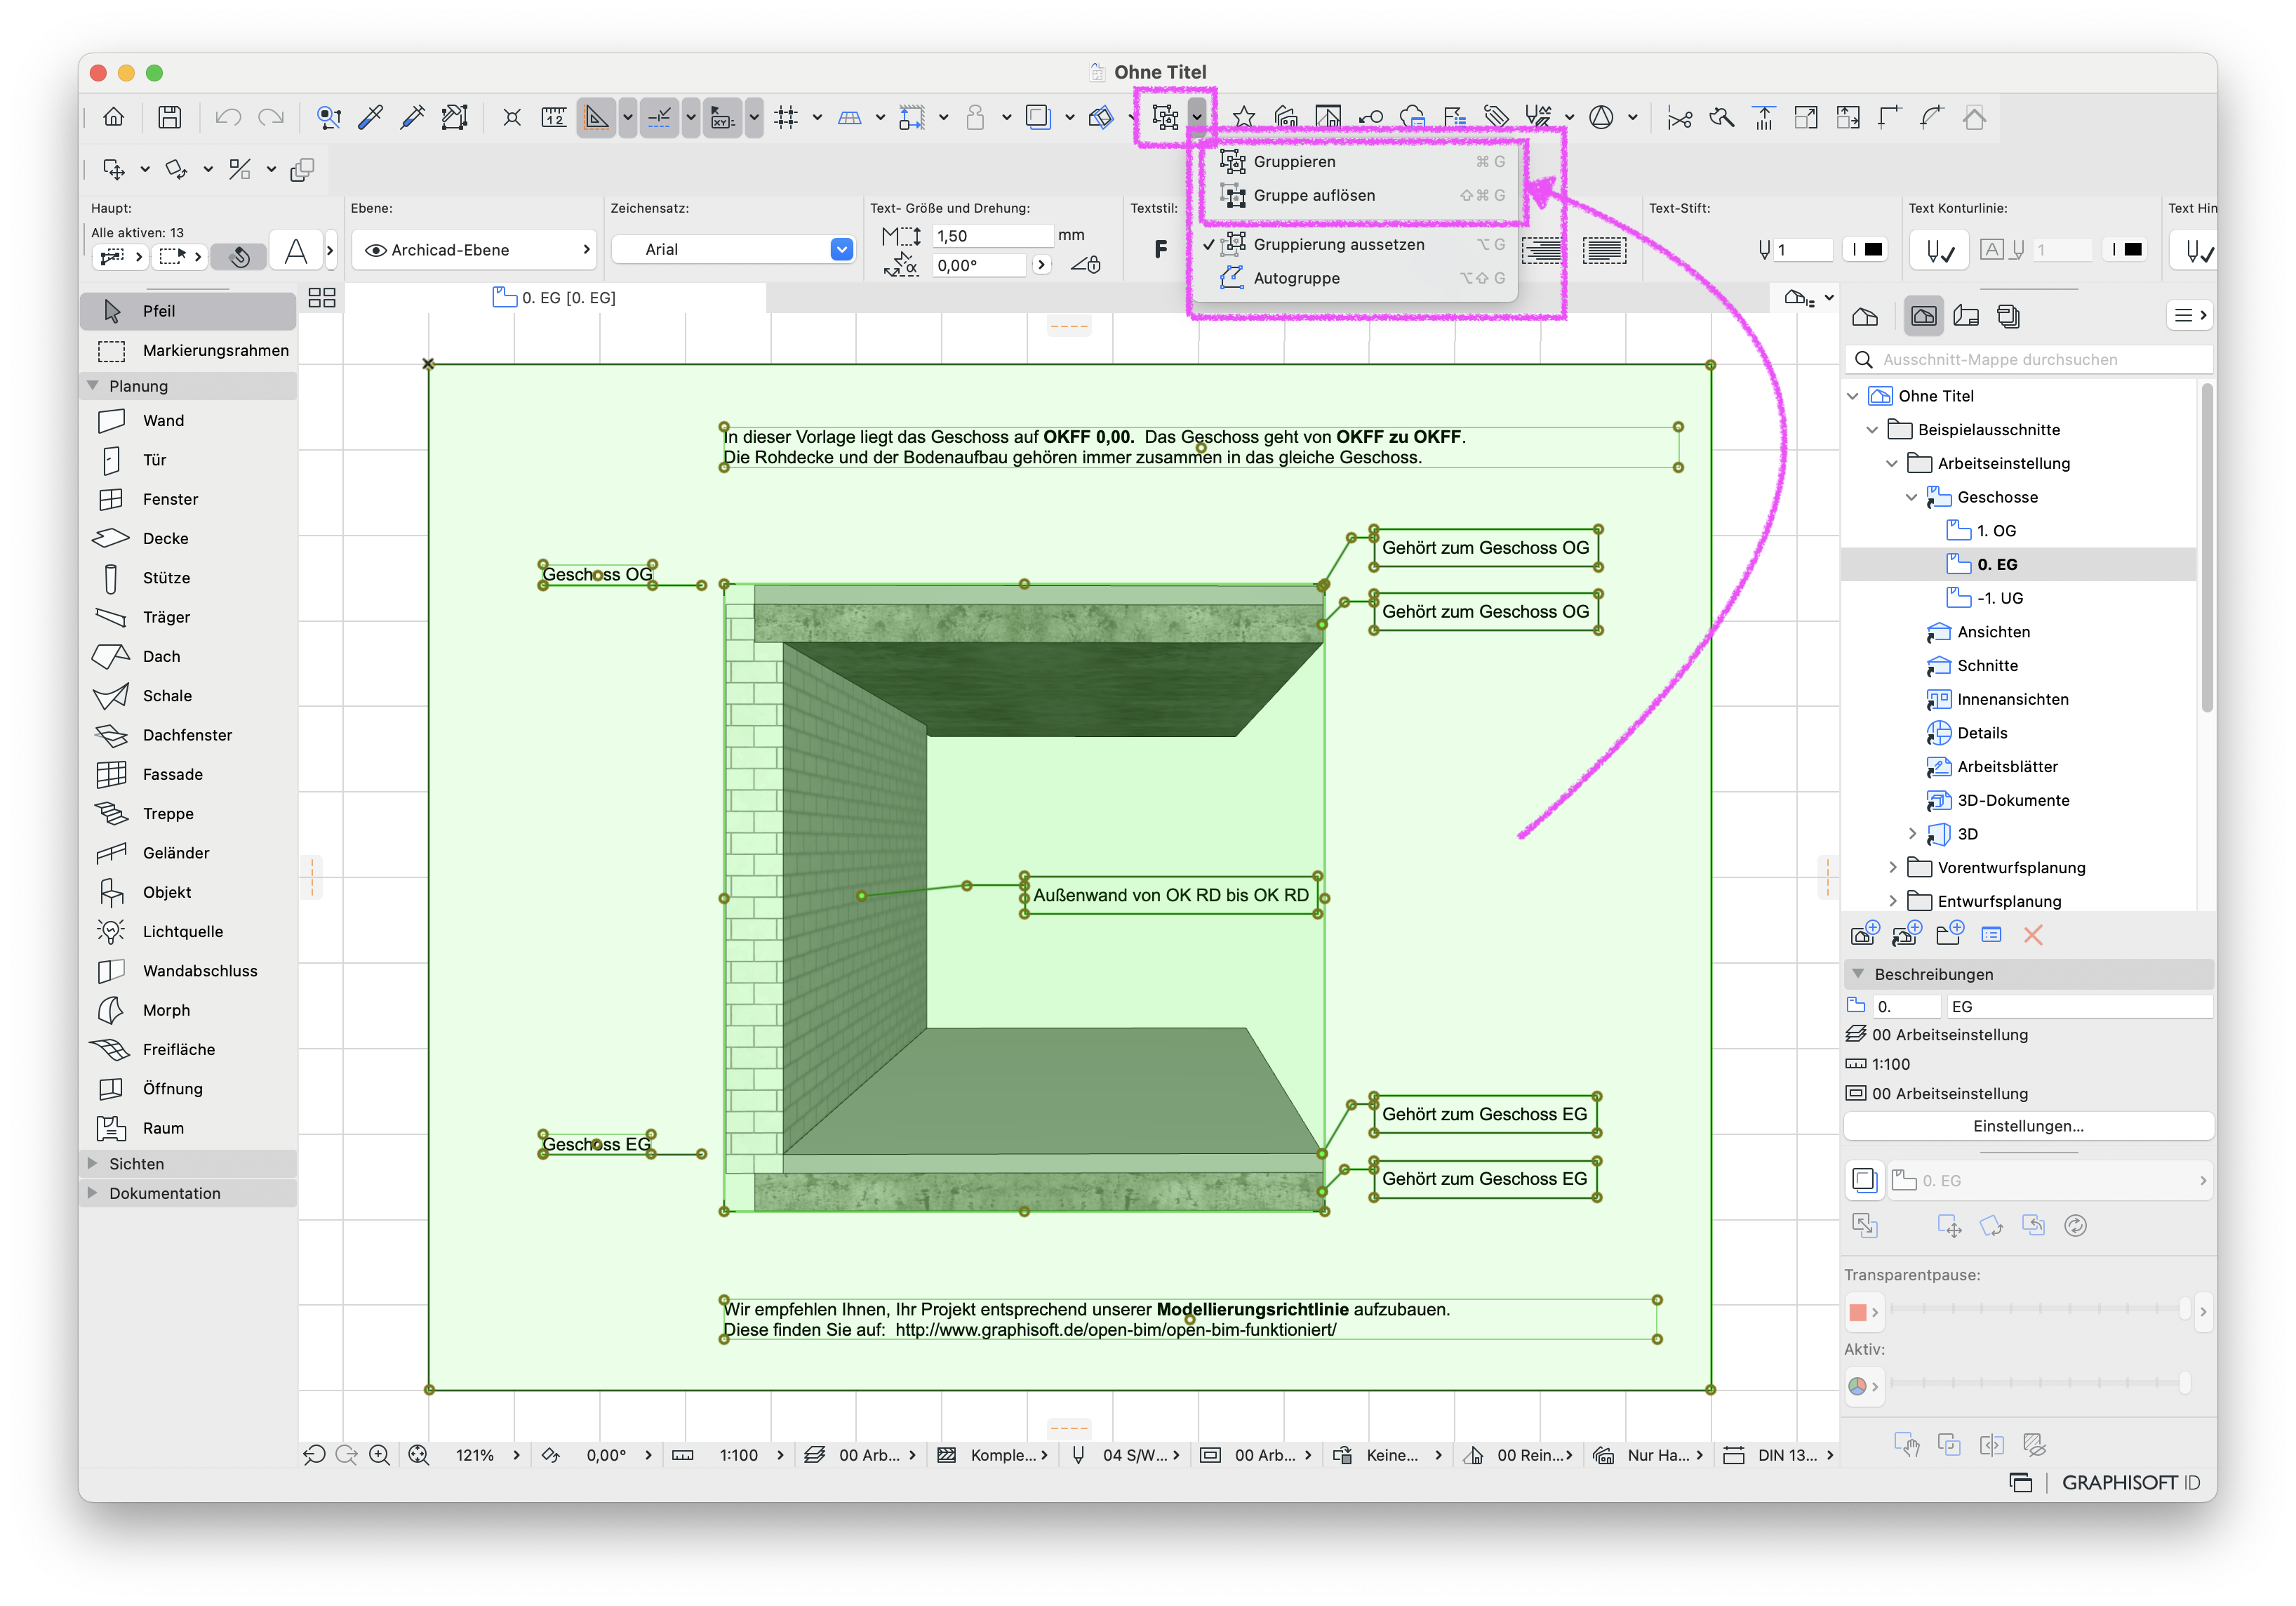Choose Autogruppe from the menu
The image size is (2296, 1606).
tap(1354, 279)
